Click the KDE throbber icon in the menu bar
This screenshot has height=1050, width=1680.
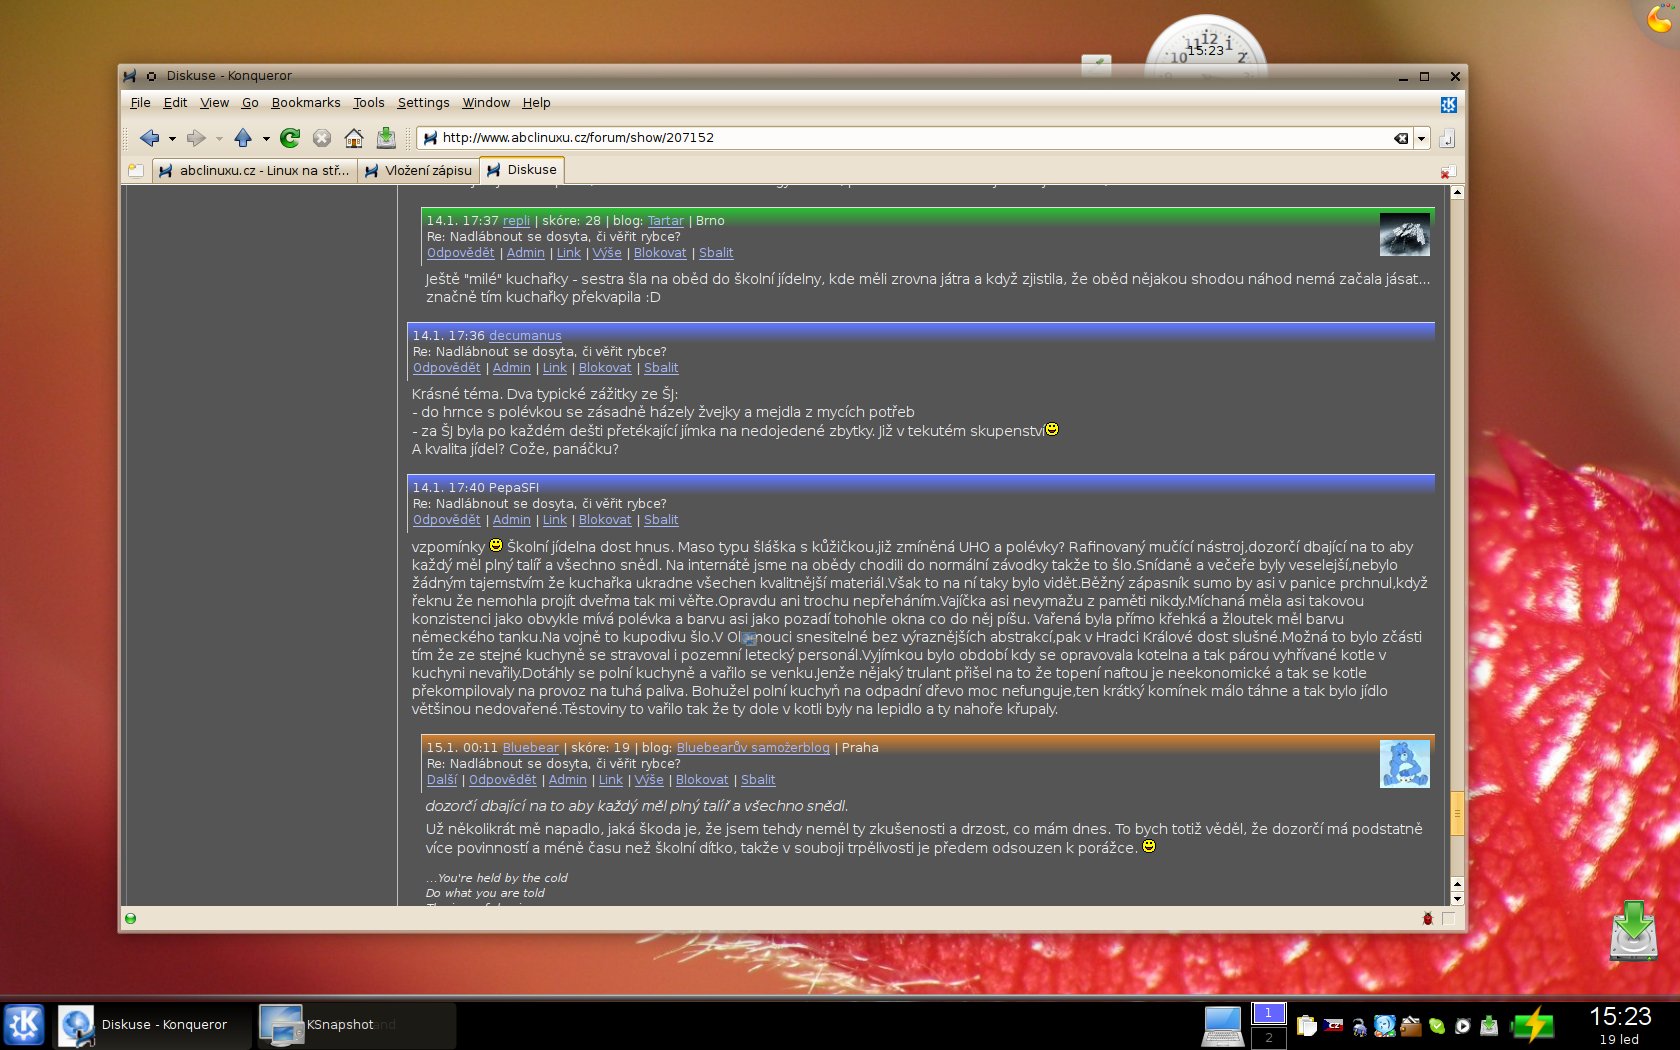[x=1448, y=104]
